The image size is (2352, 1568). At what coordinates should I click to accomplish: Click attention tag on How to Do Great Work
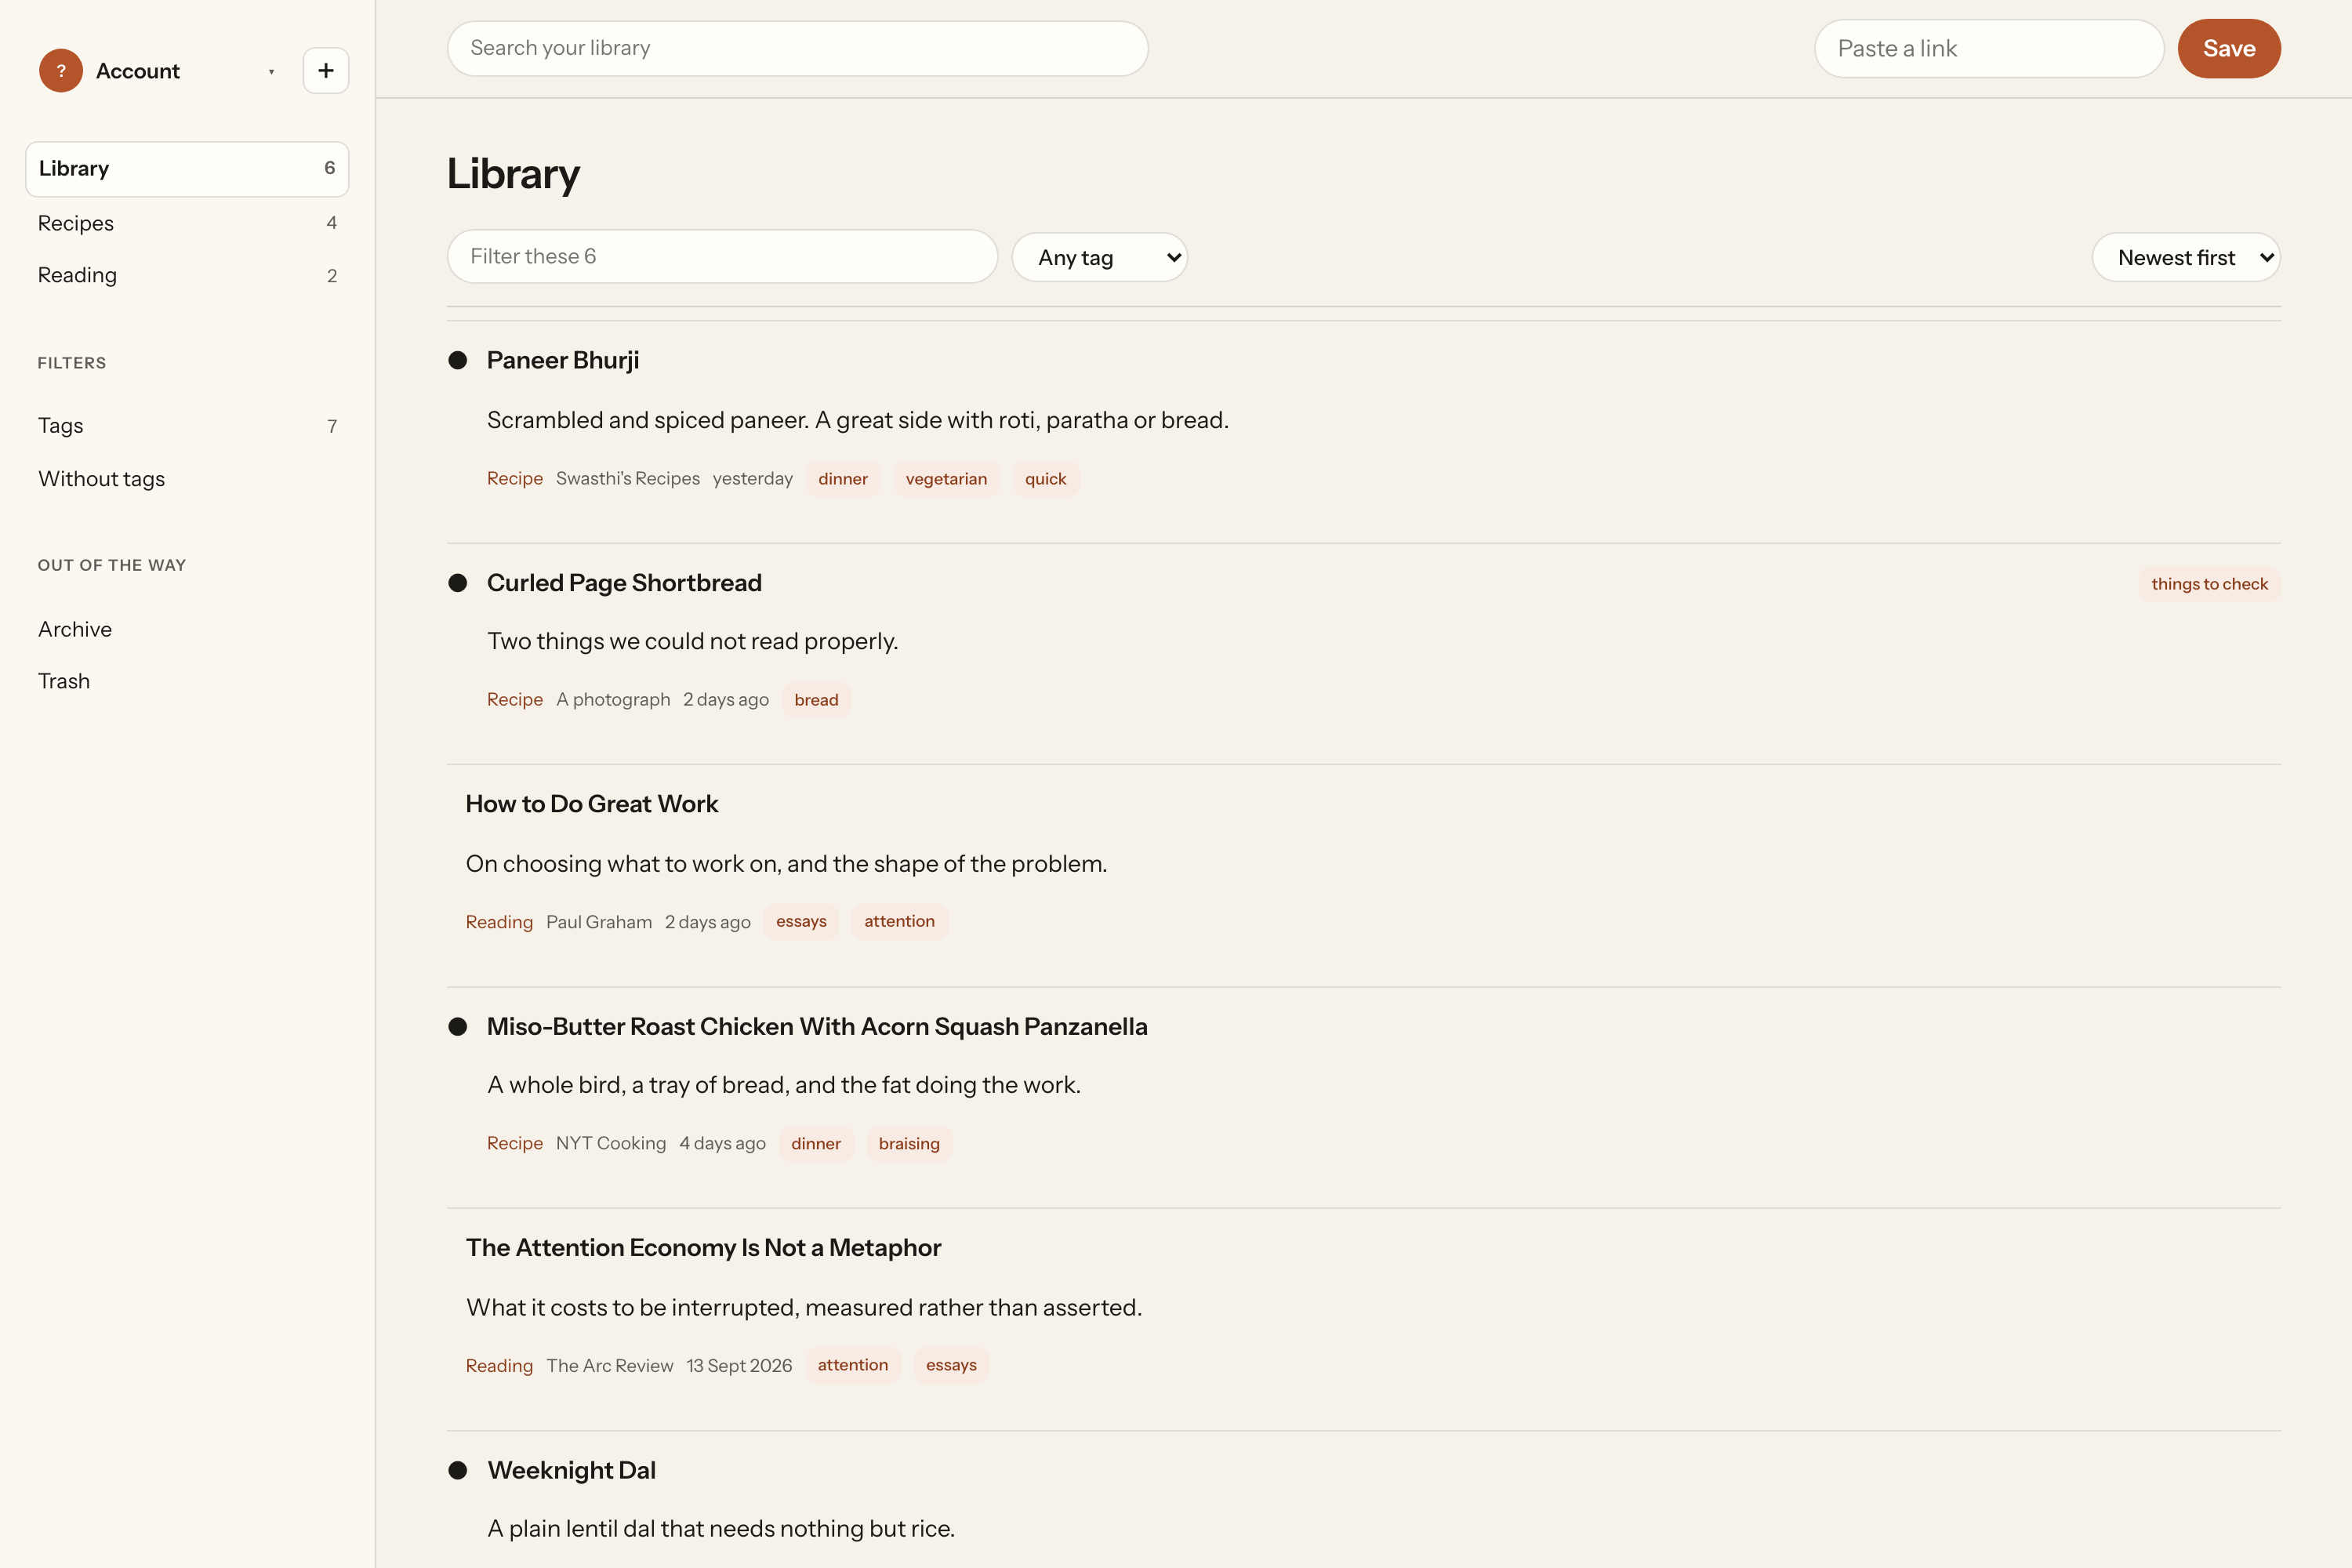pyautogui.click(x=899, y=921)
